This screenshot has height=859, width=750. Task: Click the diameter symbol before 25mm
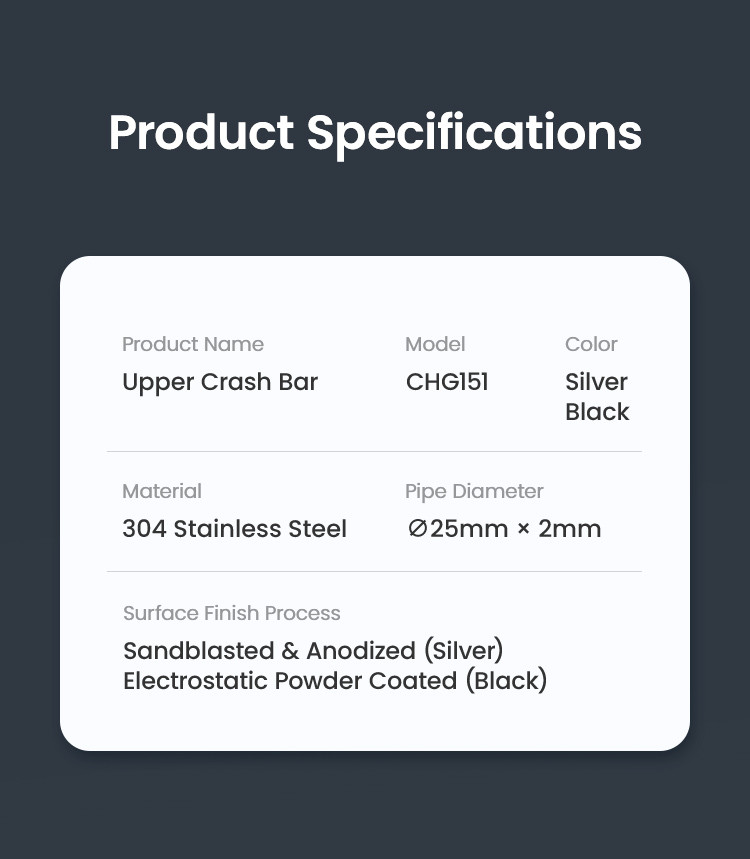pos(417,529)
